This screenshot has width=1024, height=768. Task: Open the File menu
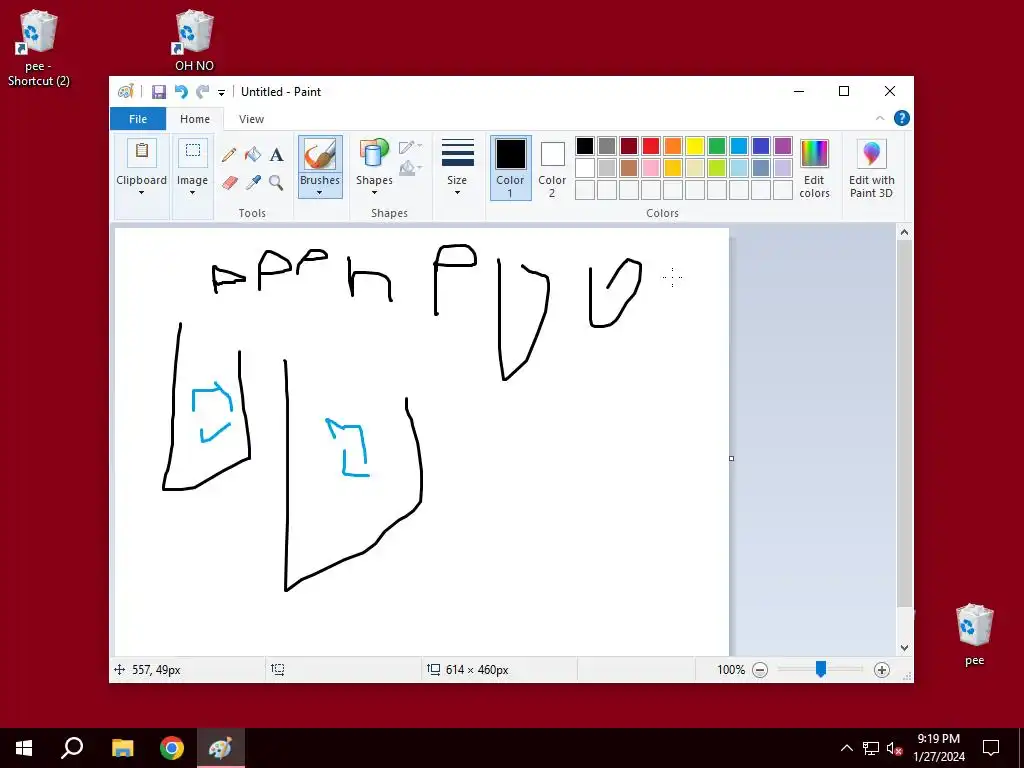[138, 119]
